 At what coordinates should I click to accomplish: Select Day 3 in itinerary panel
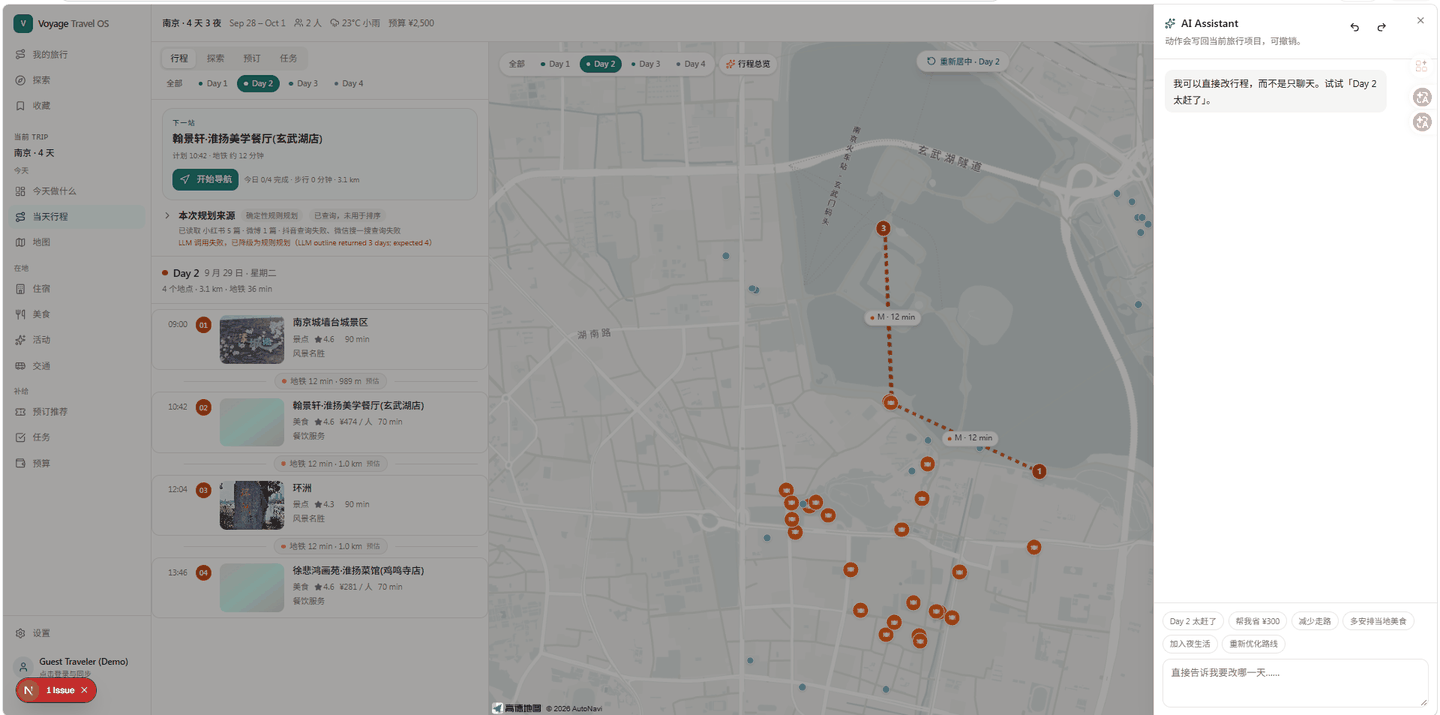tap(303, 84)
